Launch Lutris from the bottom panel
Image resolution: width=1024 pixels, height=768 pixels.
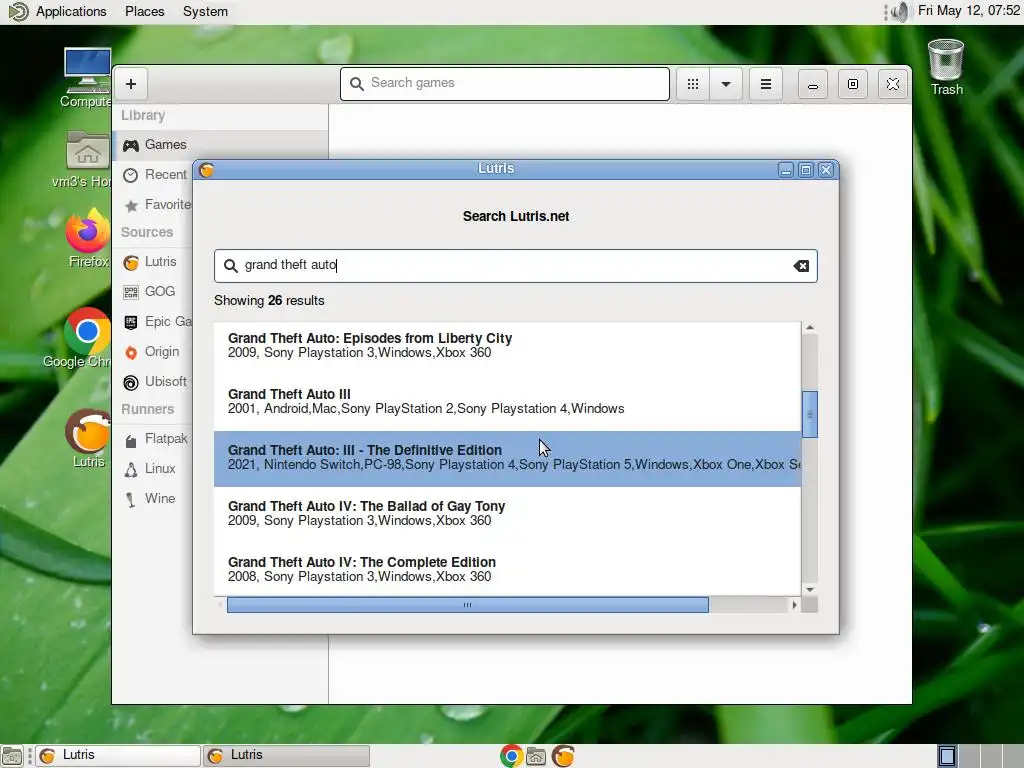tap(563, 756)
